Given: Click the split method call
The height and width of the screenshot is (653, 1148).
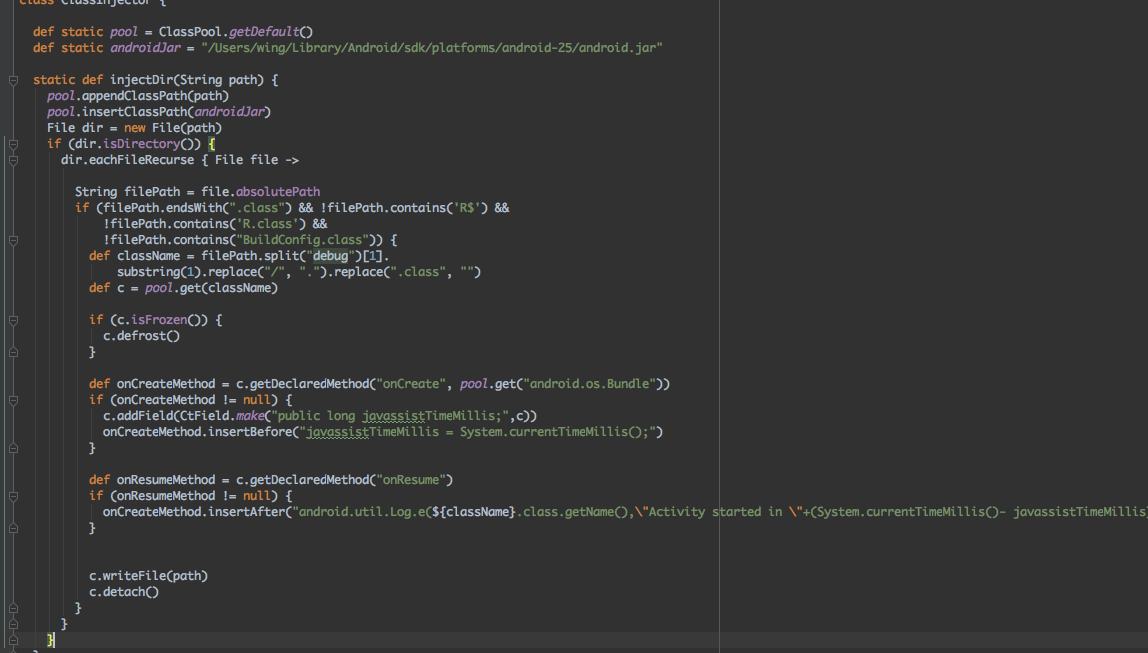Looking at the screenshot, I should click(281, 256).
